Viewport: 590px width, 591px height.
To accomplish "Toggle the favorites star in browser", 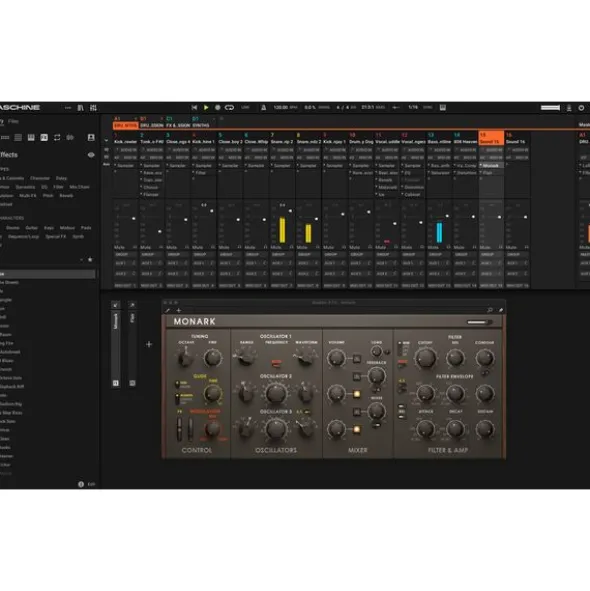I will [90, 260].
